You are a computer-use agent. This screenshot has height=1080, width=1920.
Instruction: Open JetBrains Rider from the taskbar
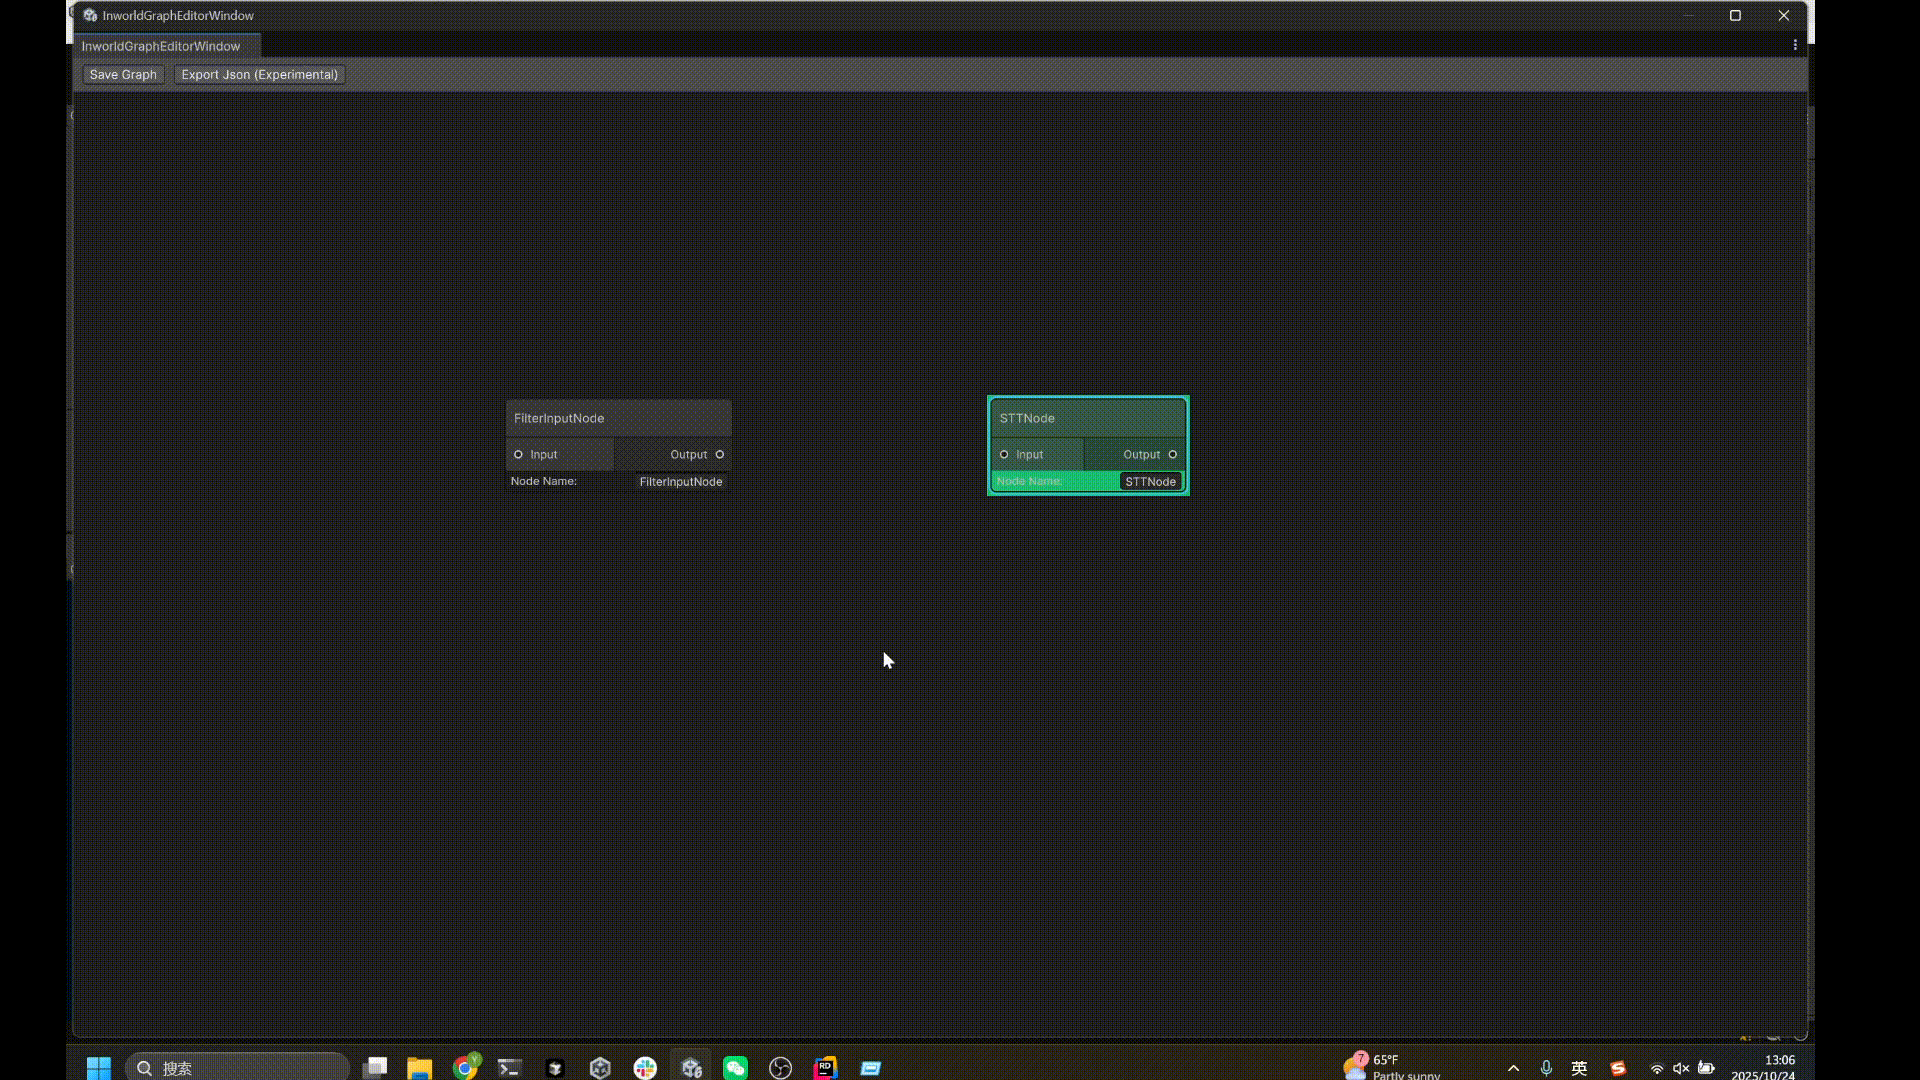tap(824, 1067)
